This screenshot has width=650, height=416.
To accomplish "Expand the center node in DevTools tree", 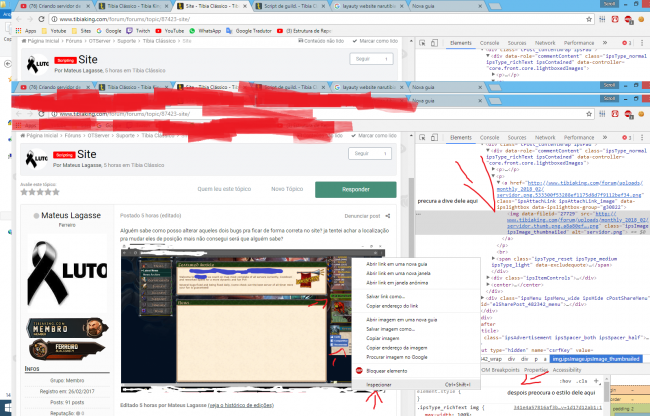I will tap(488, 285).
